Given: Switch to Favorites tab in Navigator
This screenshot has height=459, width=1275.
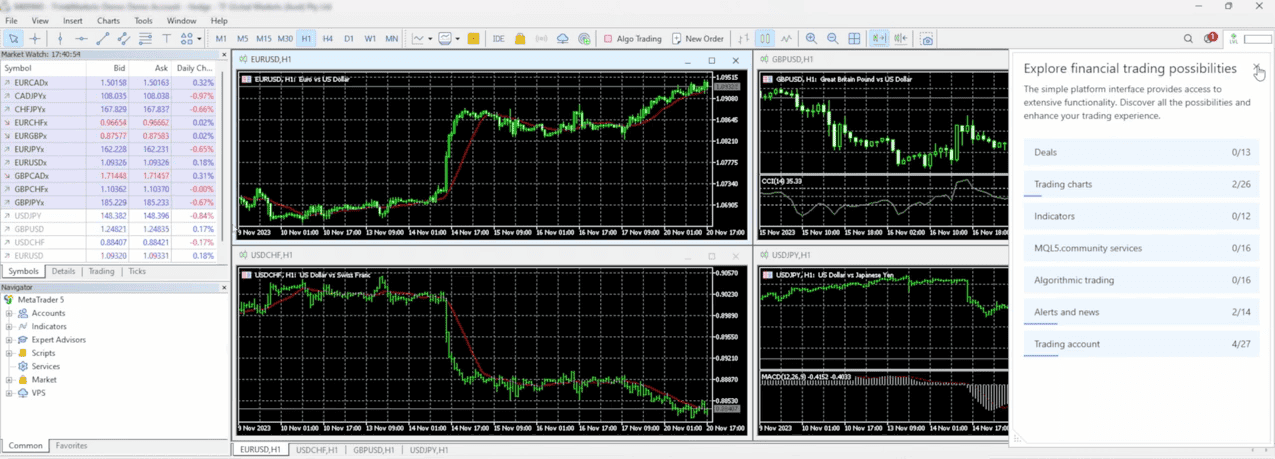Looking at the screenshot, I should pos(71,446).
